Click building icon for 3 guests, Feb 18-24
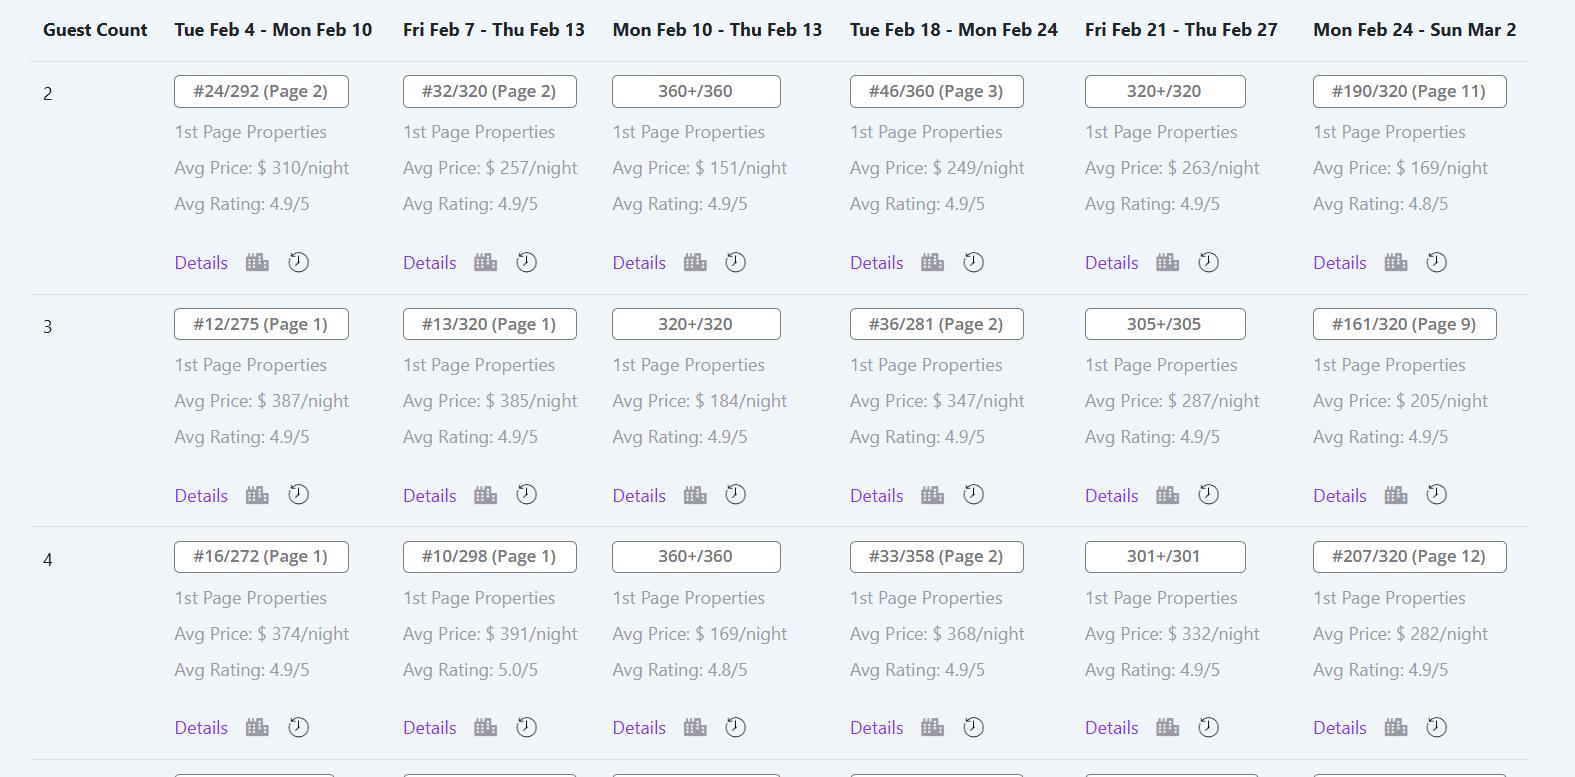 [932, 495]
